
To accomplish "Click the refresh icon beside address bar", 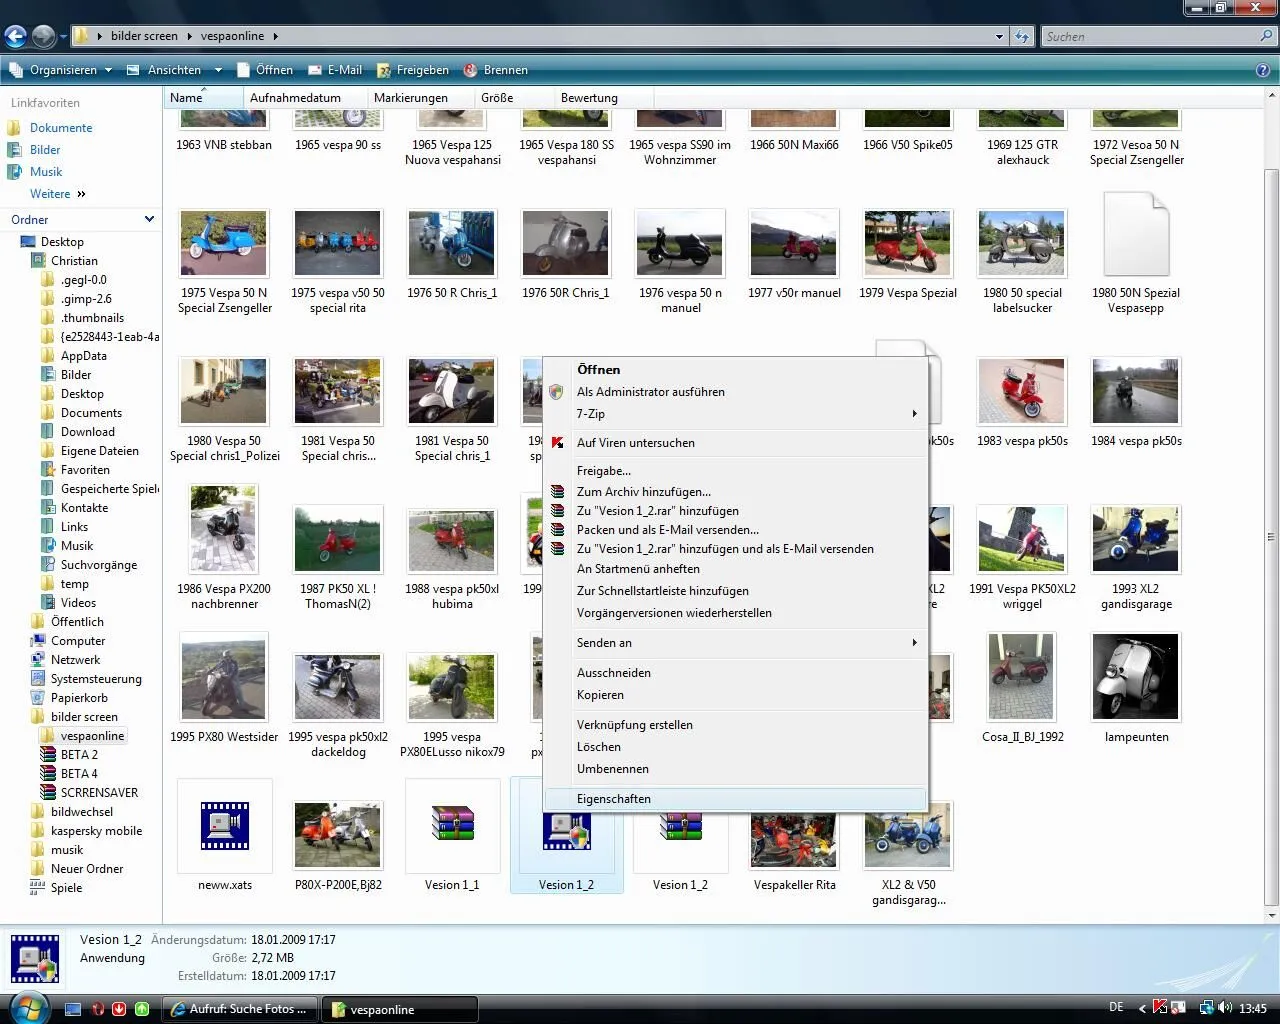I will (1021, 36).
